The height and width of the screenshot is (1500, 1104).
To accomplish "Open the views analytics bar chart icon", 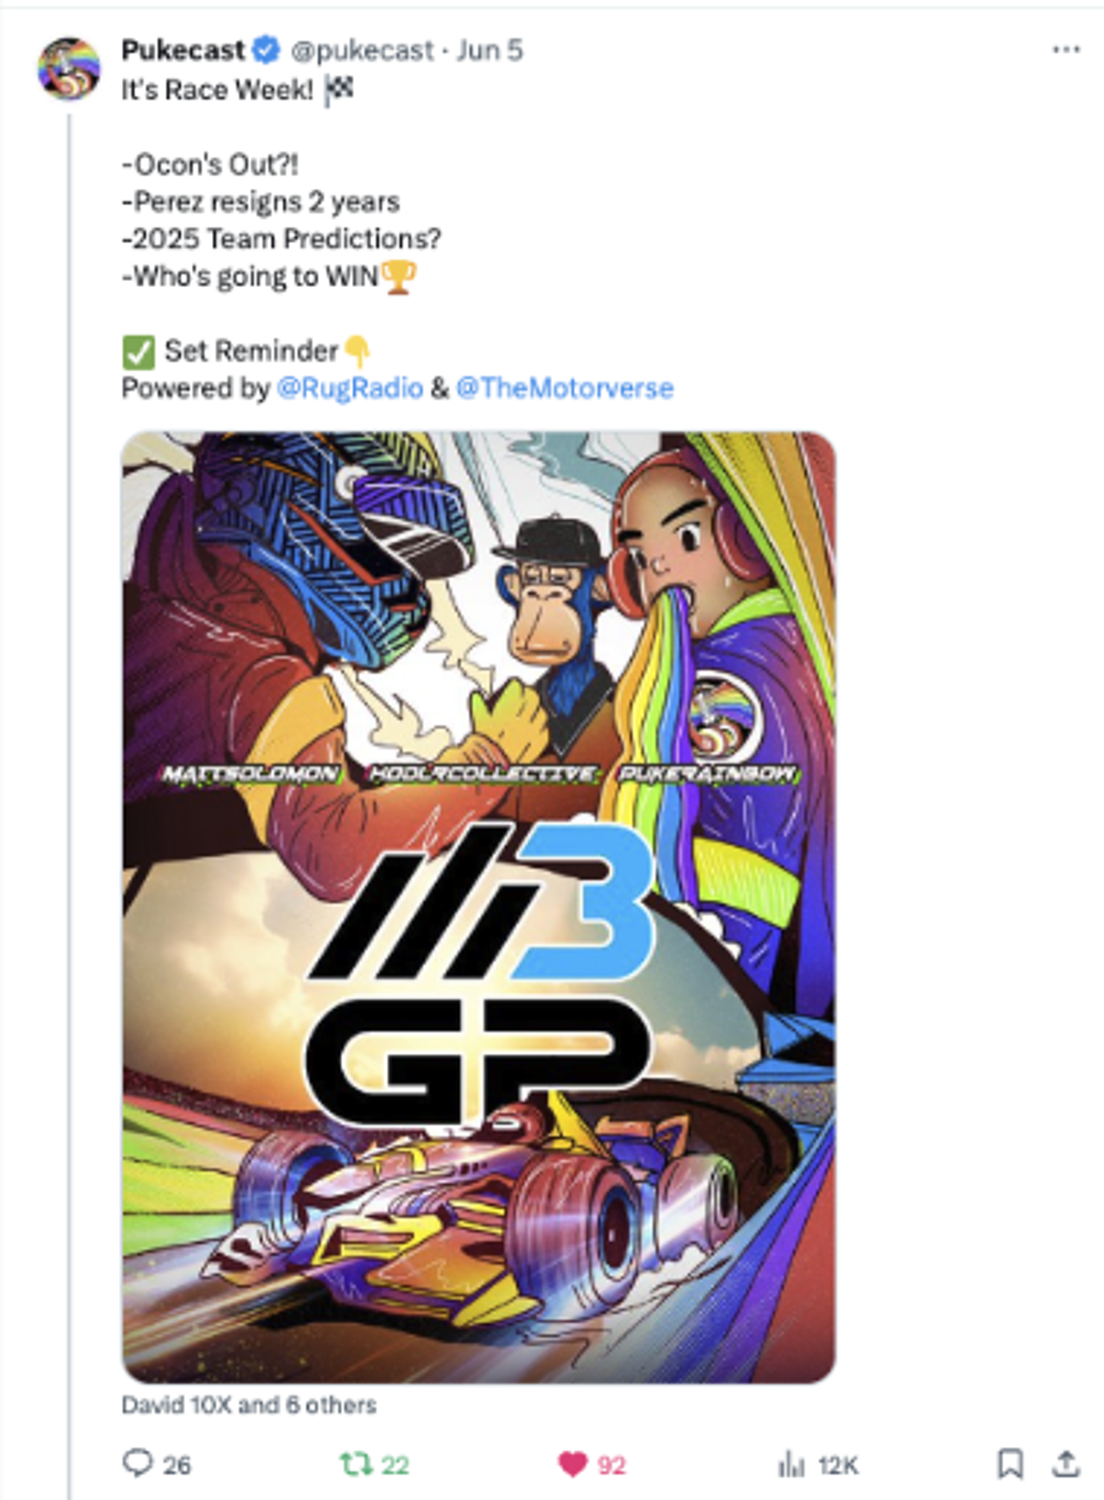I will point(791,1465).
